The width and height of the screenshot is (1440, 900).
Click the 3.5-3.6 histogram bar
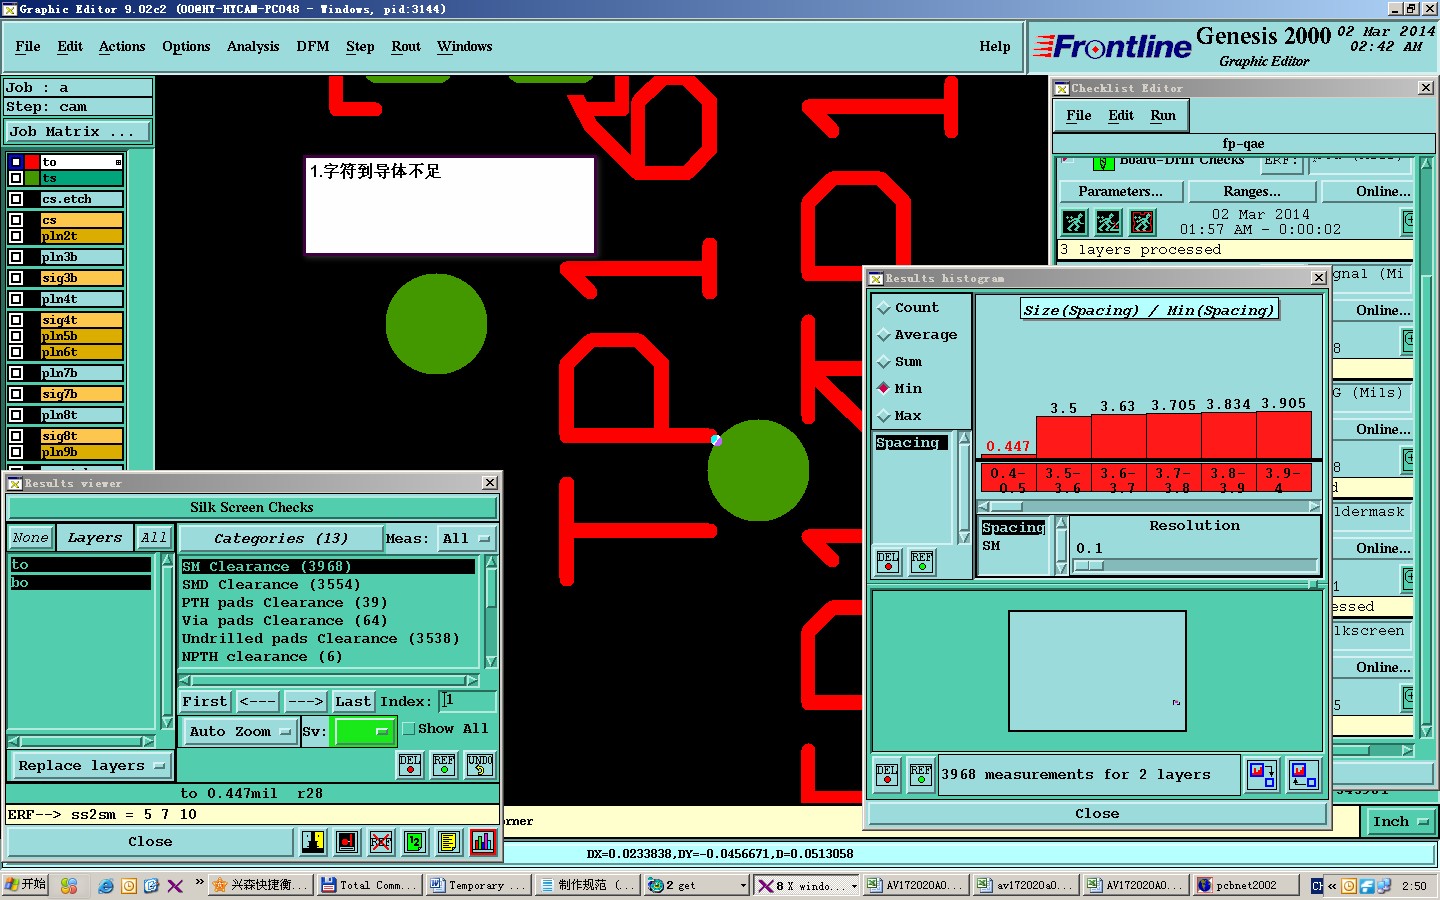coord(1063,437)
